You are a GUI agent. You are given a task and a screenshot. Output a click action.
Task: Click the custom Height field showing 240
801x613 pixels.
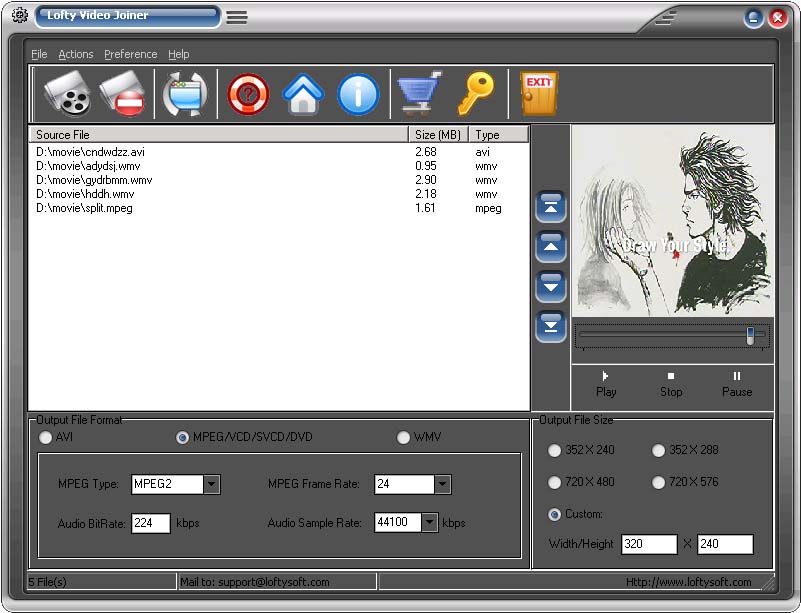point(725,544)
